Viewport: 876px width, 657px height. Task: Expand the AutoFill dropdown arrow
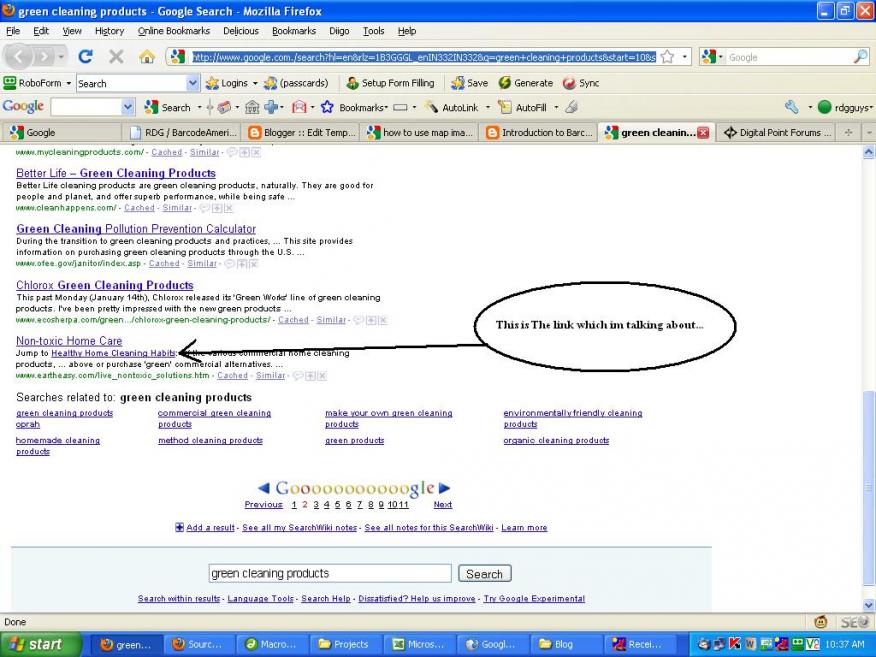tap(556, 107)
